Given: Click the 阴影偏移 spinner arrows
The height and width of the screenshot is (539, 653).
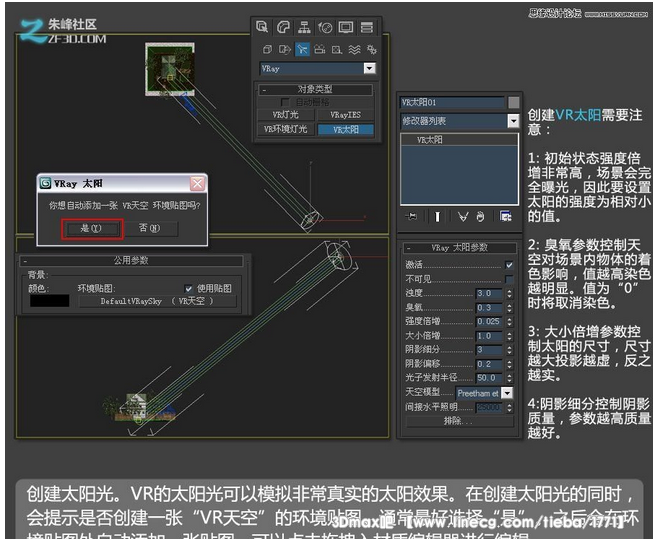Looking at the screenshot, I should pos(509,364).
